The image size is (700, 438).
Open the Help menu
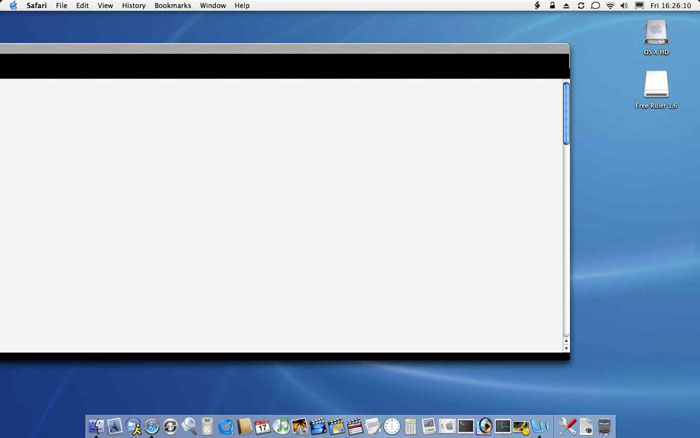(x=242, y=5)
